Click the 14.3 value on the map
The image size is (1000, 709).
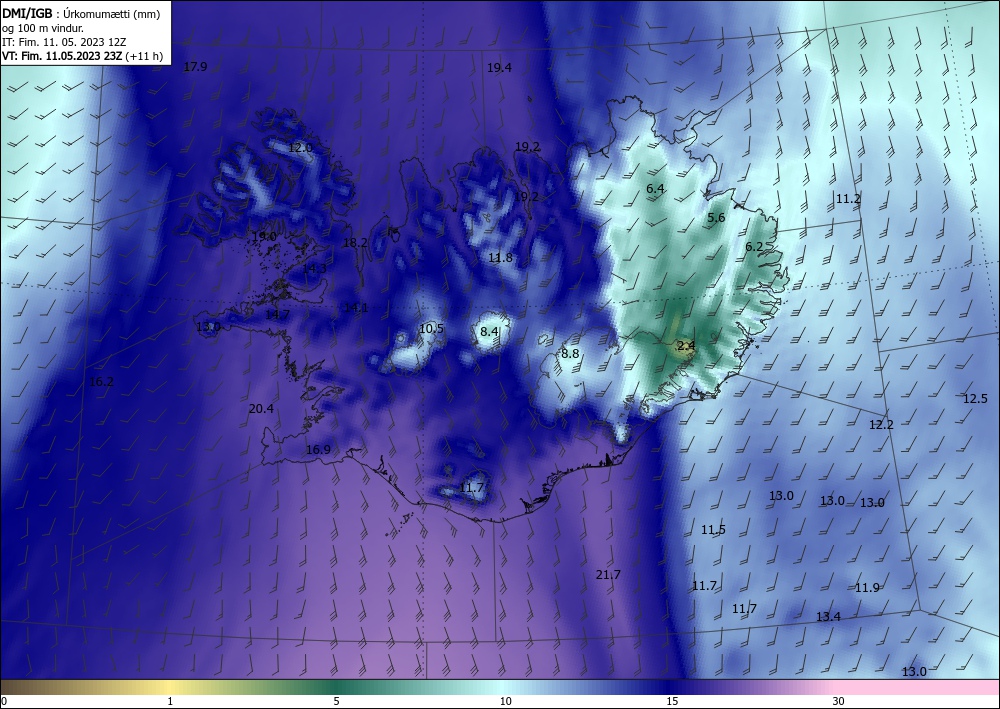314,269
